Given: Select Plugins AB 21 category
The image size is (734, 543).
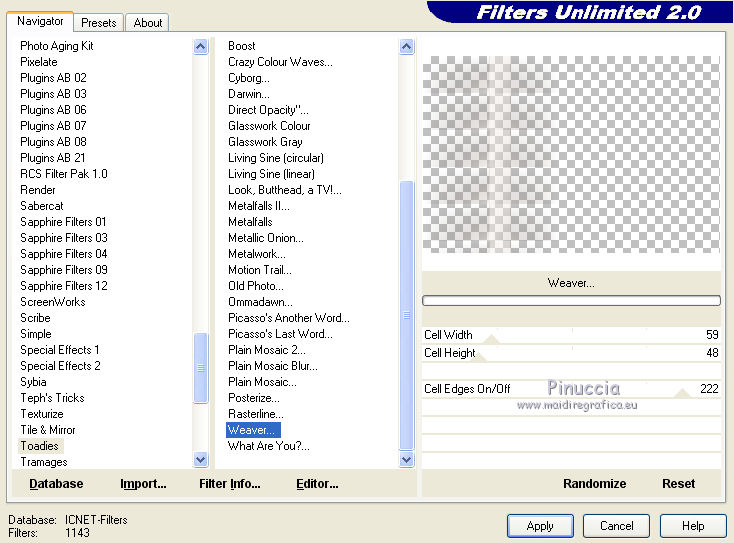Looking at the screenshot, I should (52, 158).
